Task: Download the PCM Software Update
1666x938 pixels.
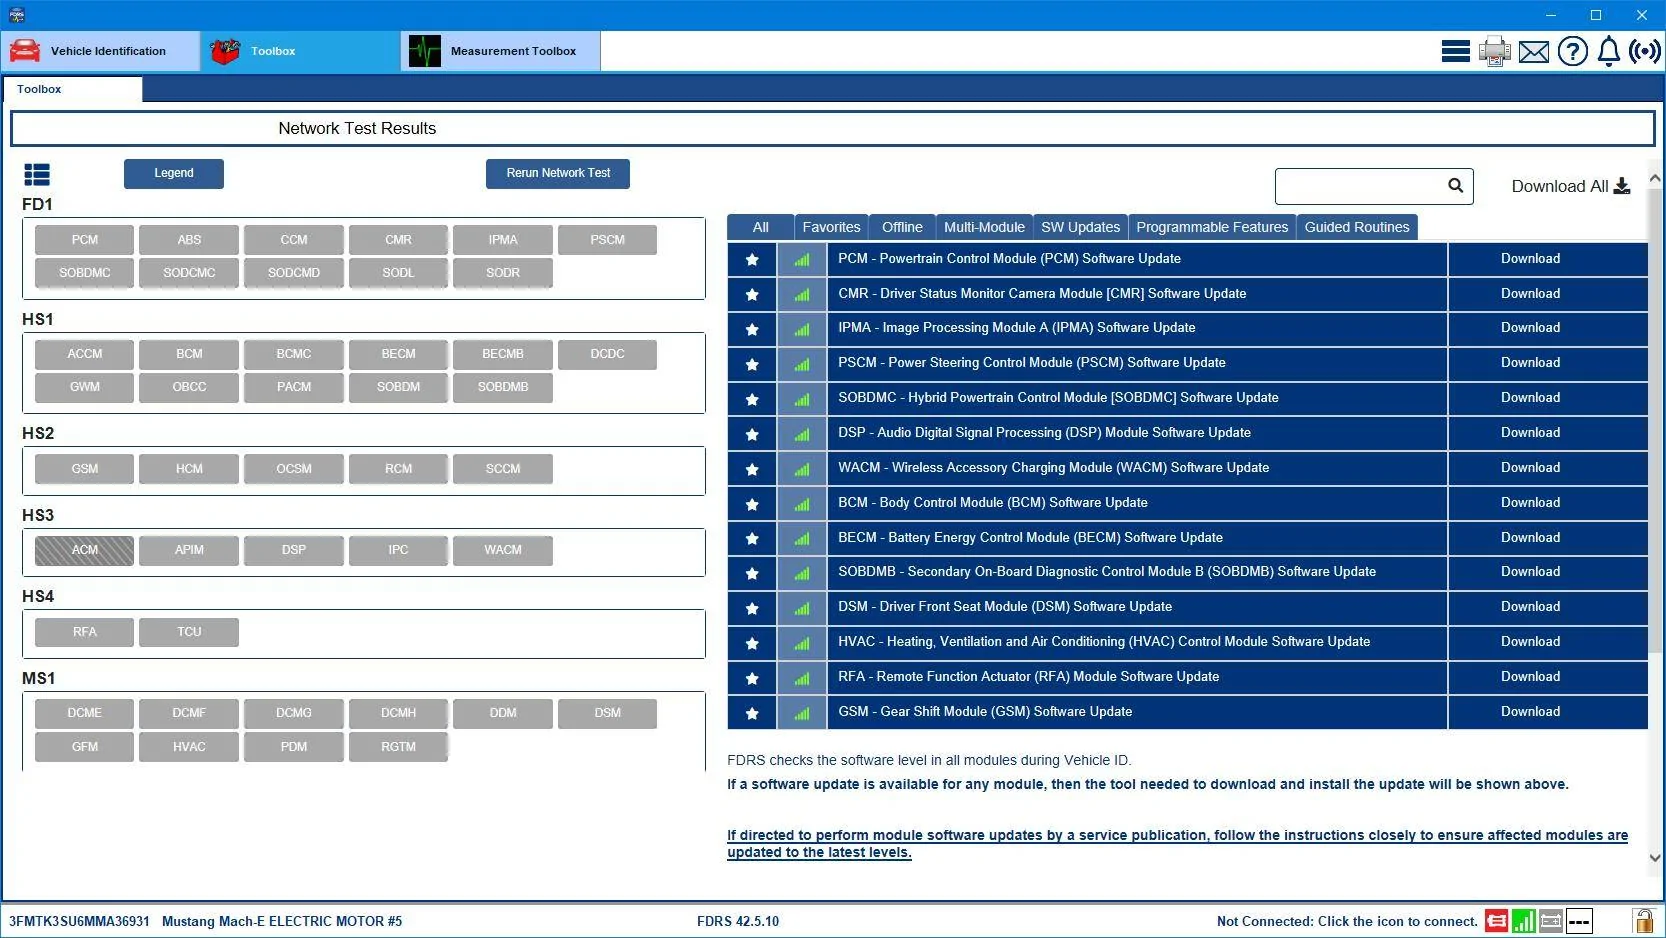Action: 1530,259
